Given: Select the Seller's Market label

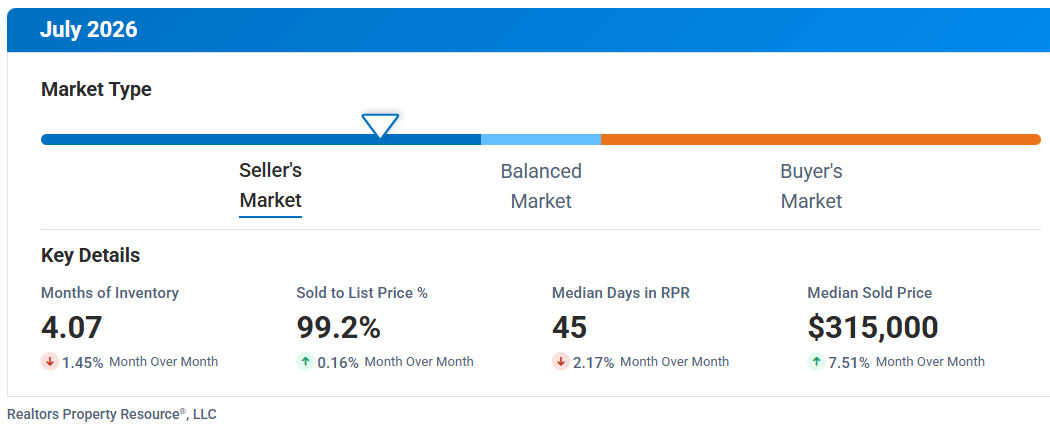Looking at the screenshot, I should point(271,185).
